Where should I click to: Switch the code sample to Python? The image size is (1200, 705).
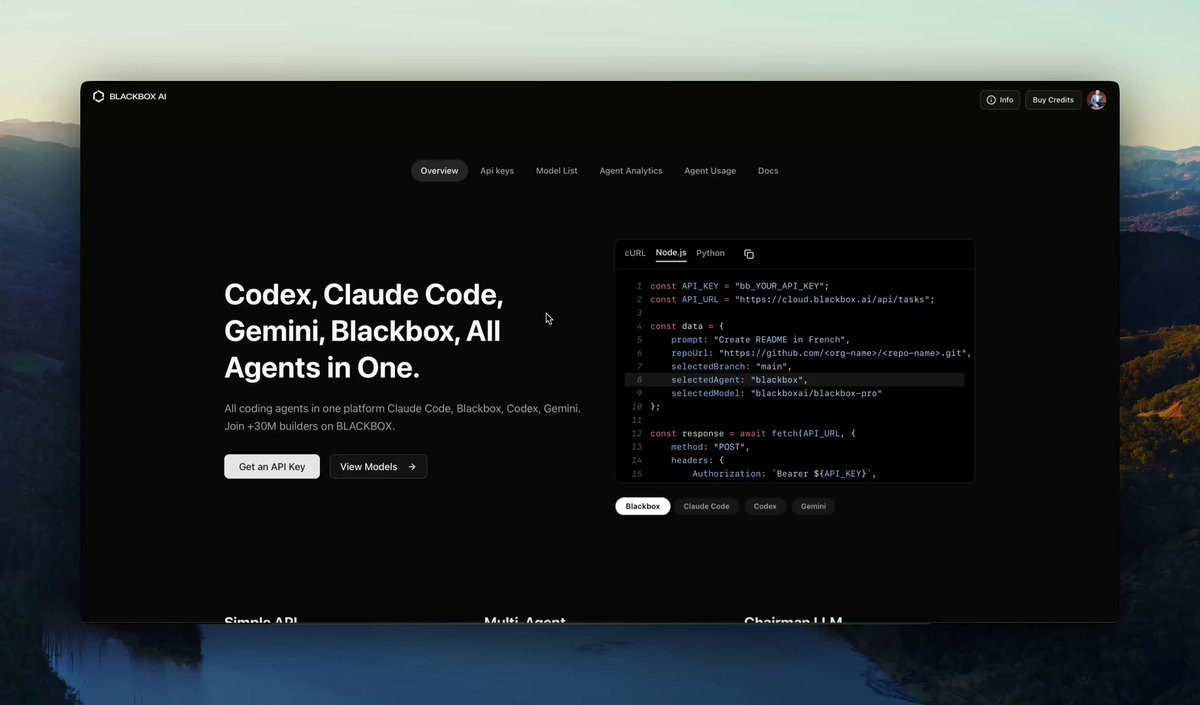pos(710,254)
